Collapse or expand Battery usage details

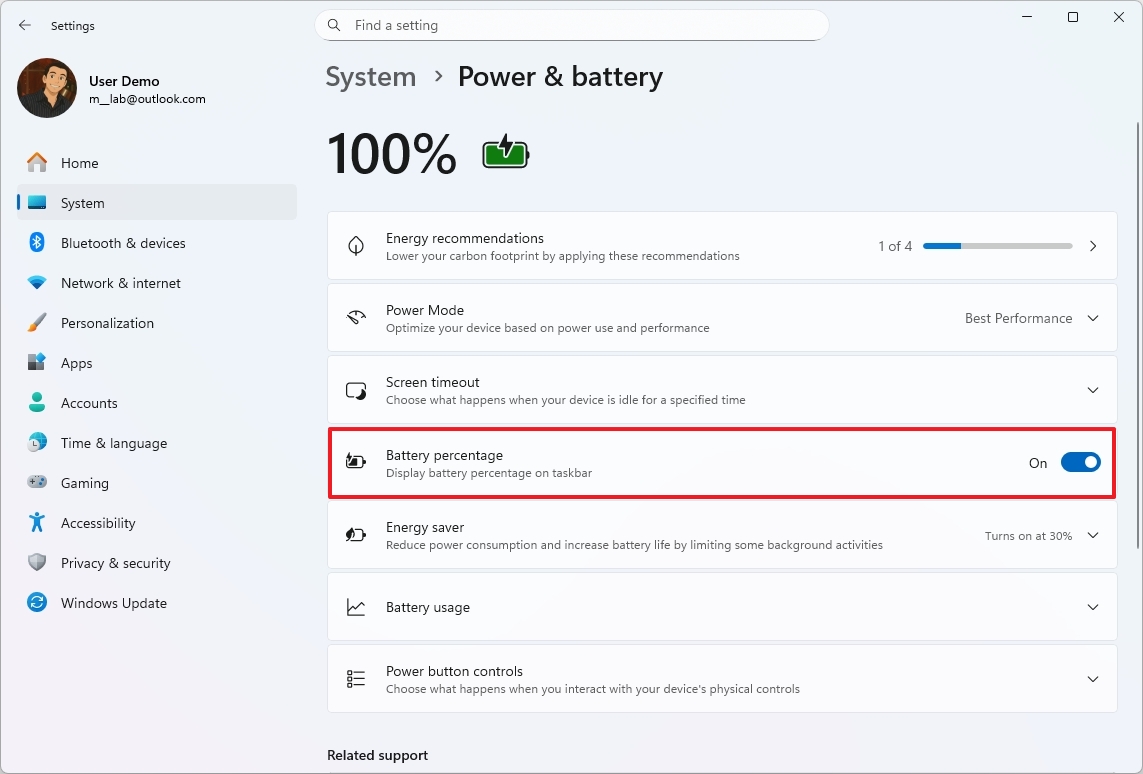click(x=1092, y=606)
